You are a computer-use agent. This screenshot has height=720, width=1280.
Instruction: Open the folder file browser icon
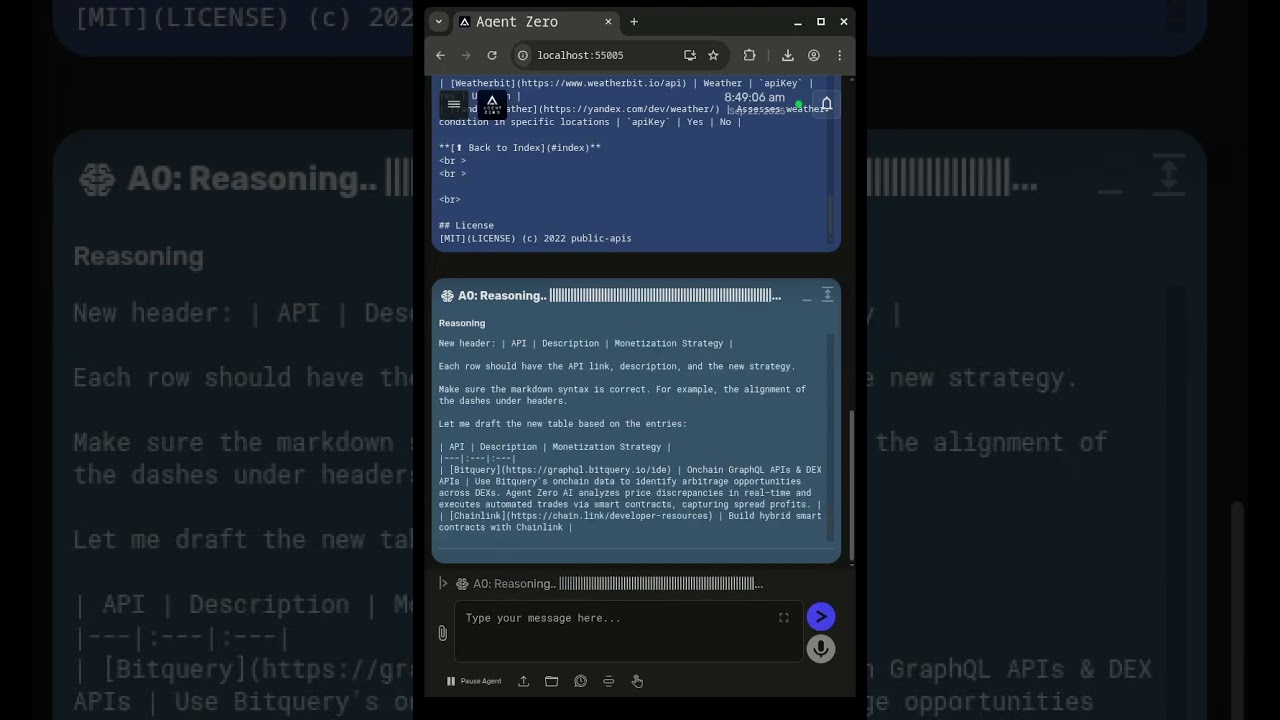tap(551, 681)
